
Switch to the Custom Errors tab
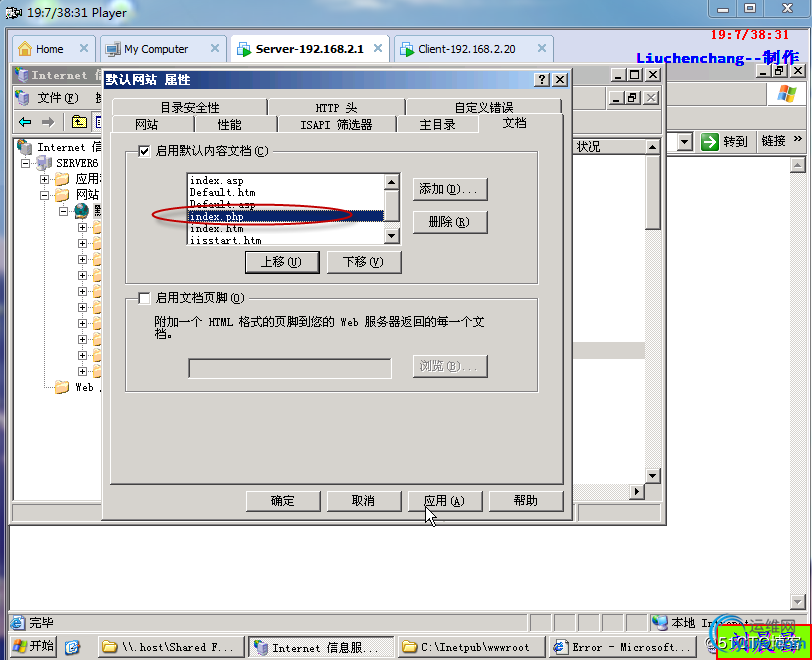pos(484,107)
